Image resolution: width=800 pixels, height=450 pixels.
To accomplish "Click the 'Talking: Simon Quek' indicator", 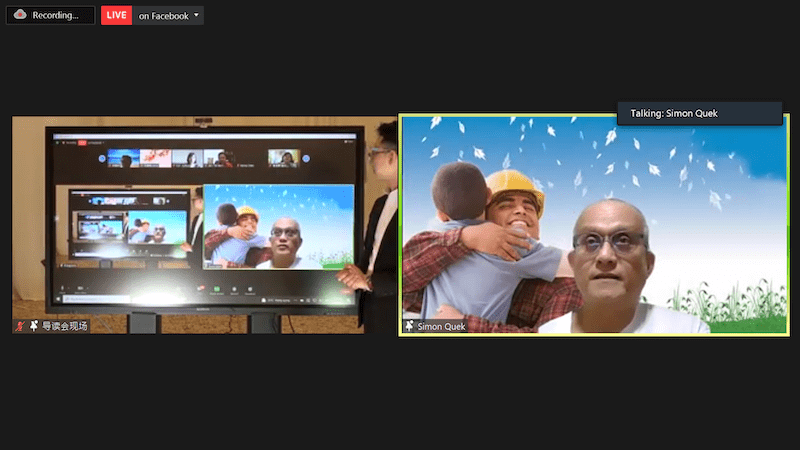I will (x=699, y=113).
